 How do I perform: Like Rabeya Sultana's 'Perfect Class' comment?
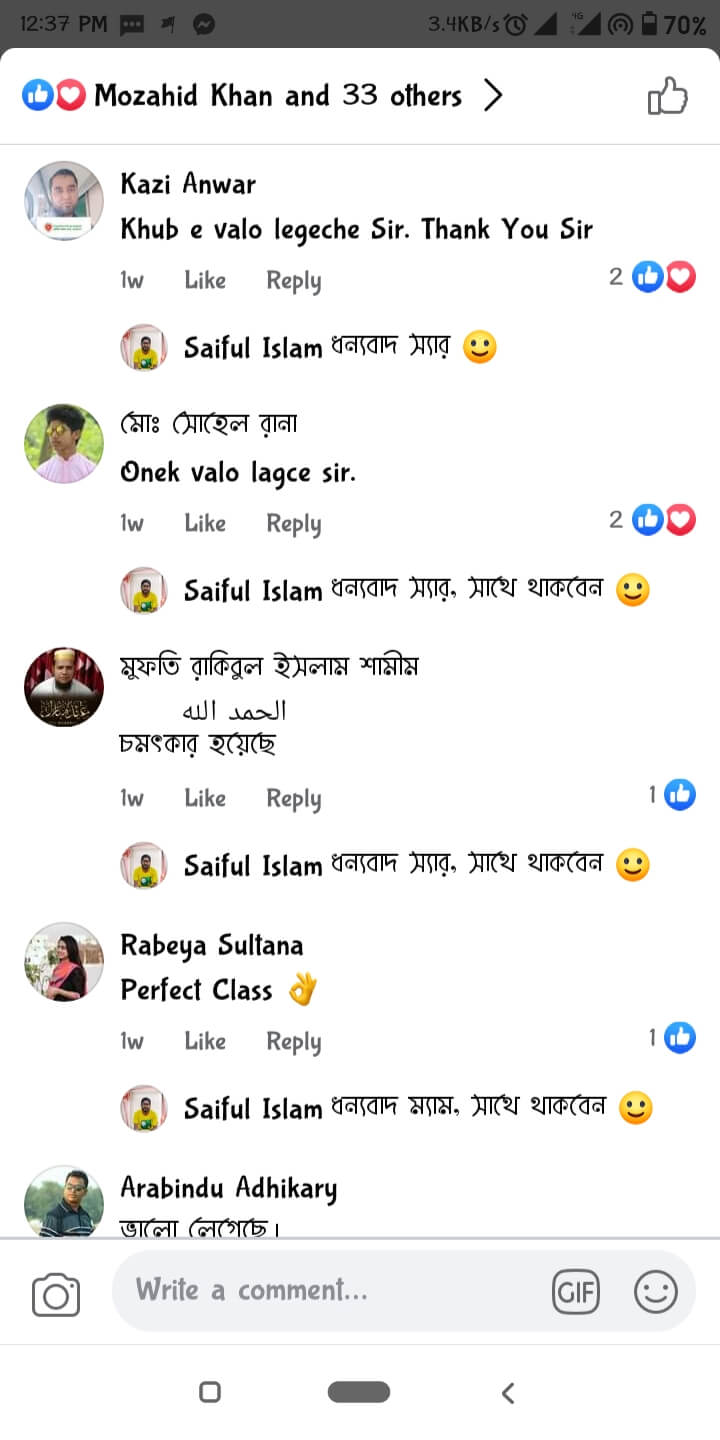pyautogui.click(x=205, y=1041)
